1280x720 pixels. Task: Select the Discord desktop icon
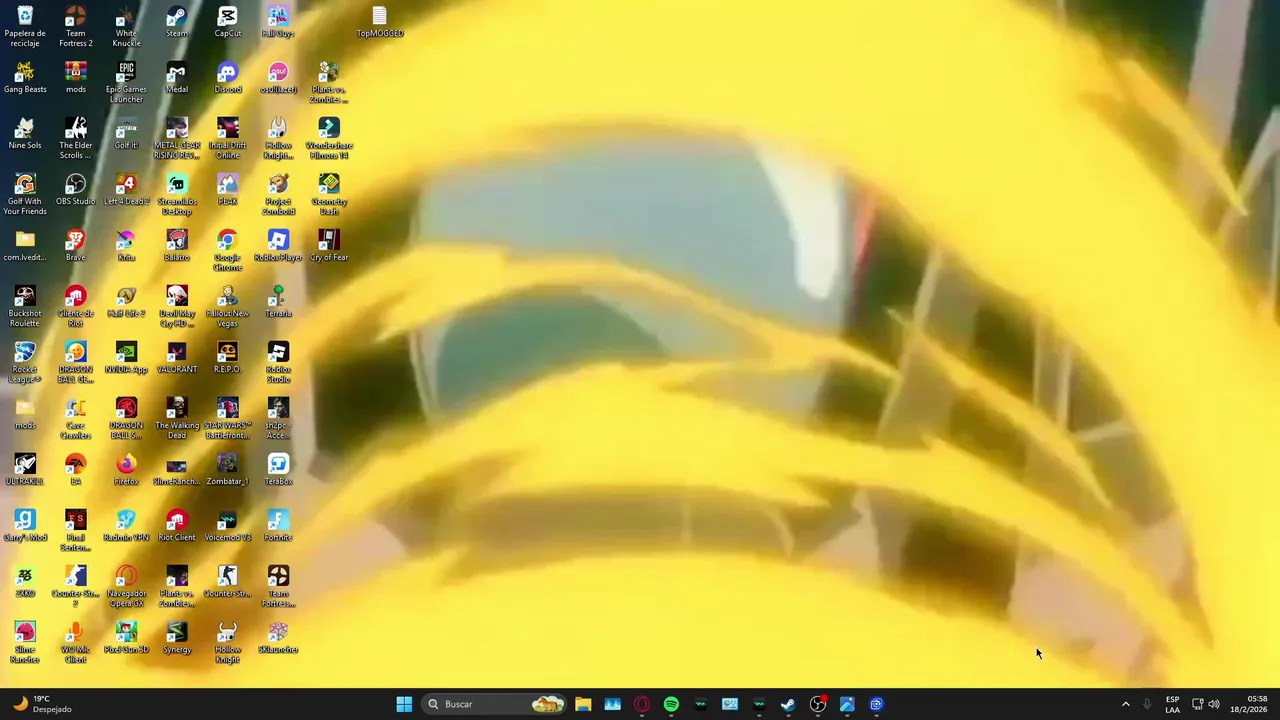pyautogui.click(x=228, y=78)
